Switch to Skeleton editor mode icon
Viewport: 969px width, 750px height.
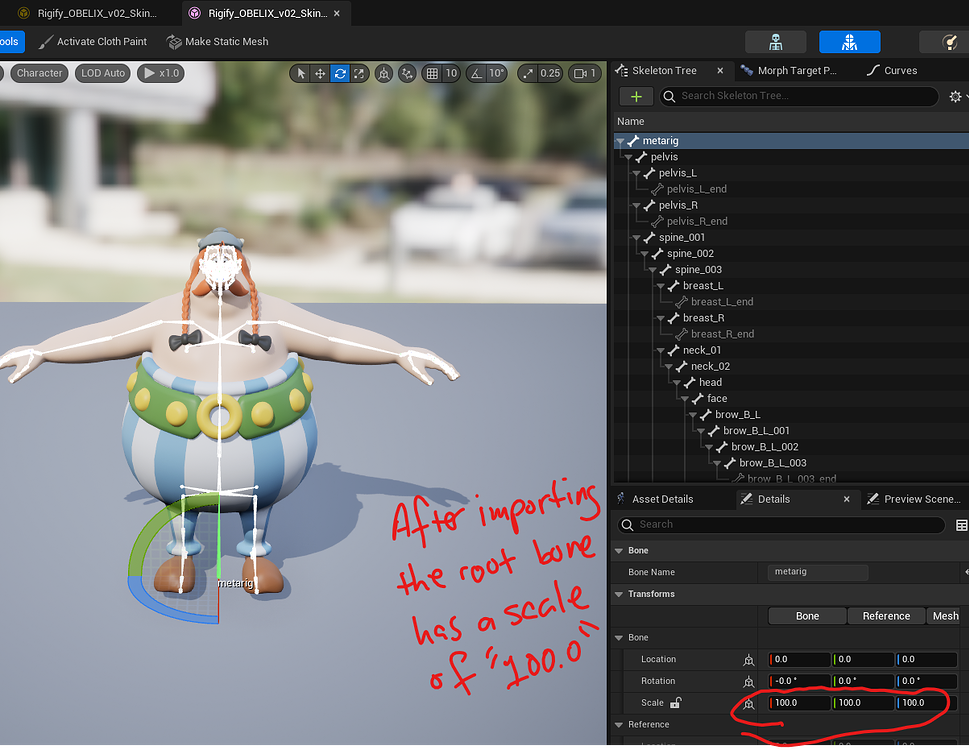(x=776, y=42)
